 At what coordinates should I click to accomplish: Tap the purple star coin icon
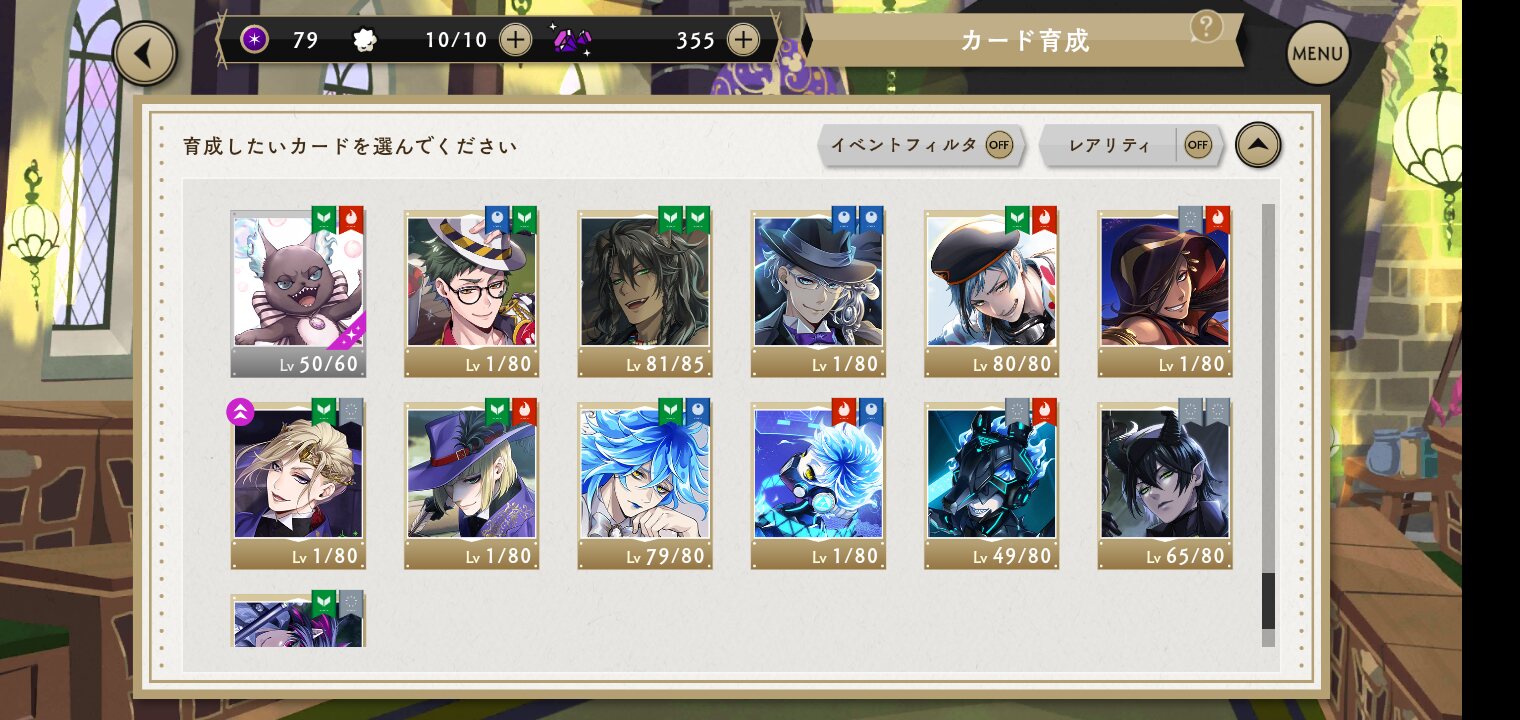coord(255,40)
